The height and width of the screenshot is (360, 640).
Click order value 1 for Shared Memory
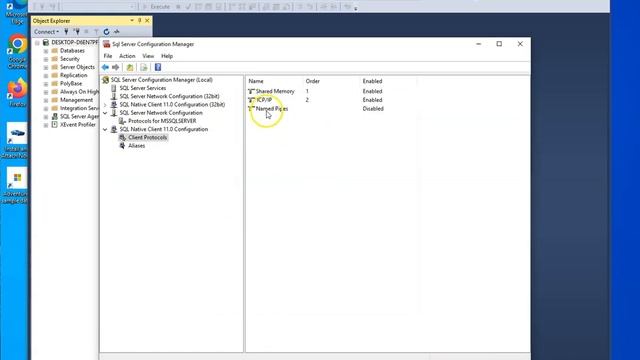pos(307,91)
